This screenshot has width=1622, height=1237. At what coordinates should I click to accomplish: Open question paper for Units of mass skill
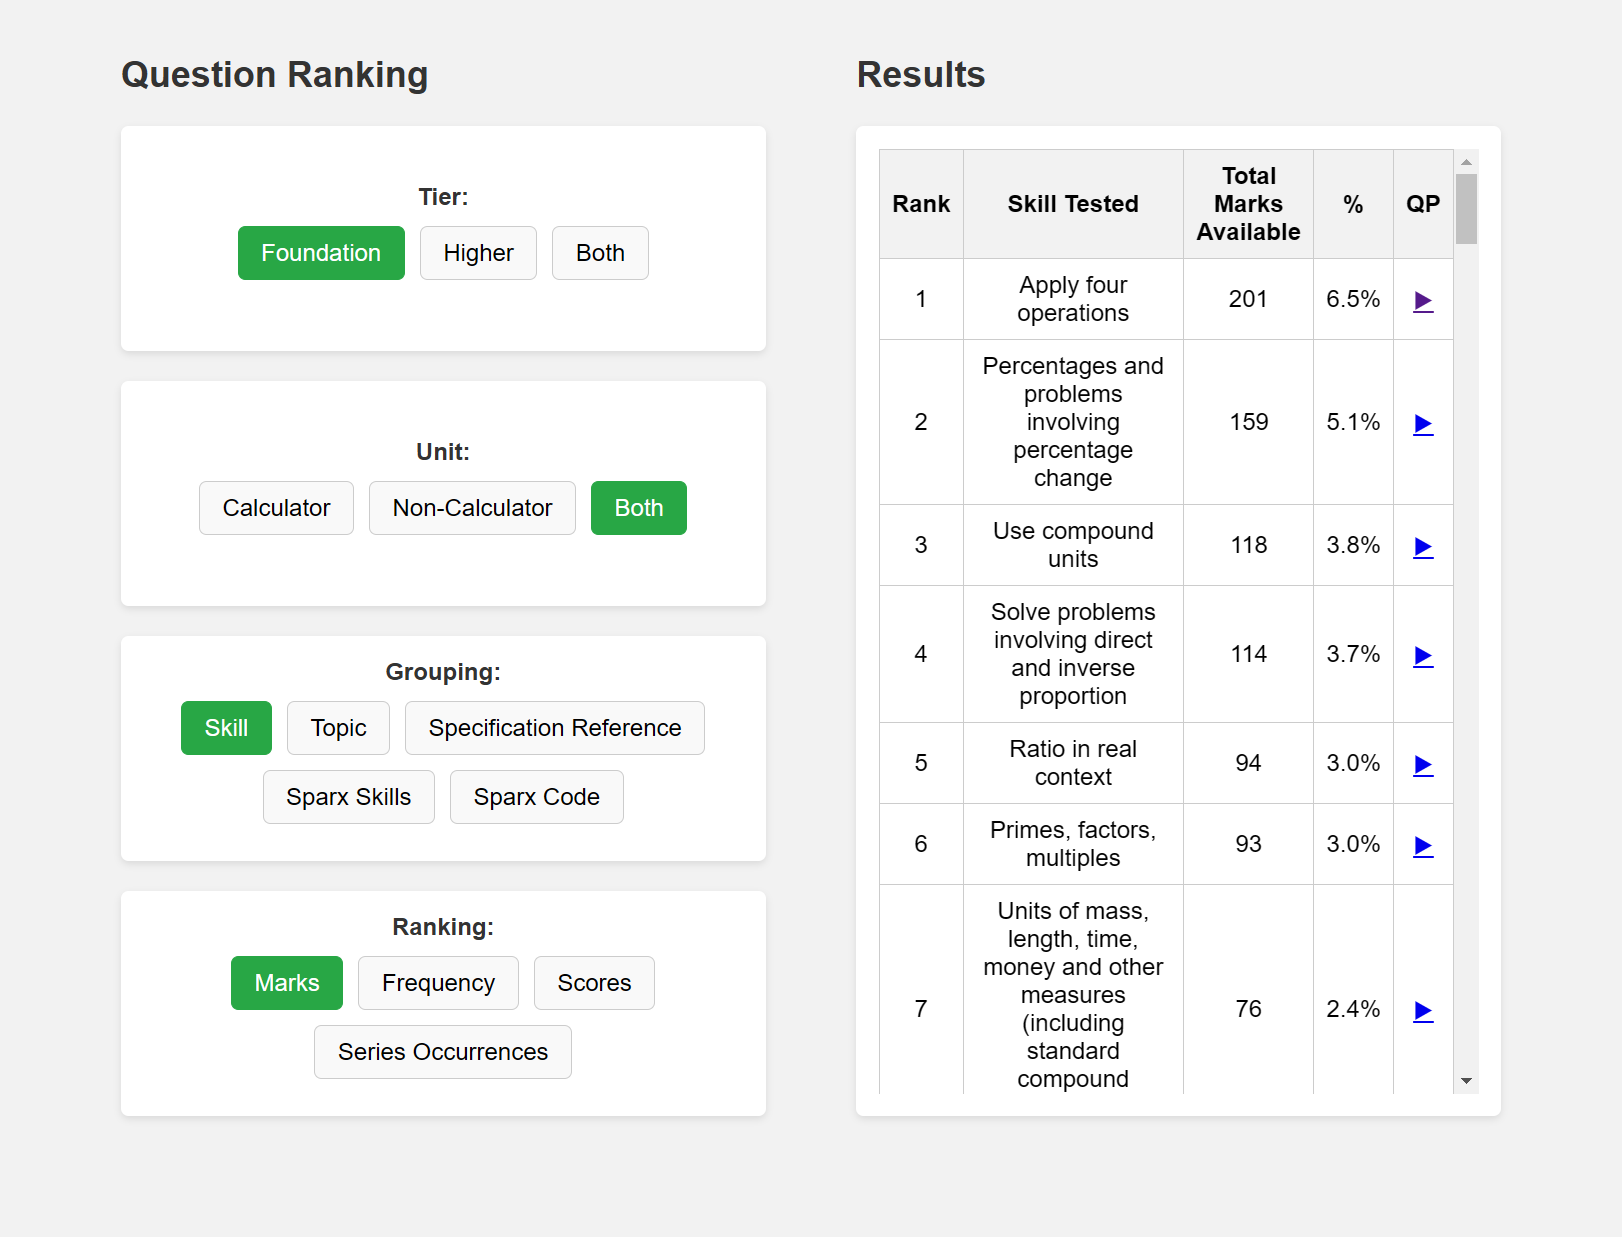[1422, 1010]
